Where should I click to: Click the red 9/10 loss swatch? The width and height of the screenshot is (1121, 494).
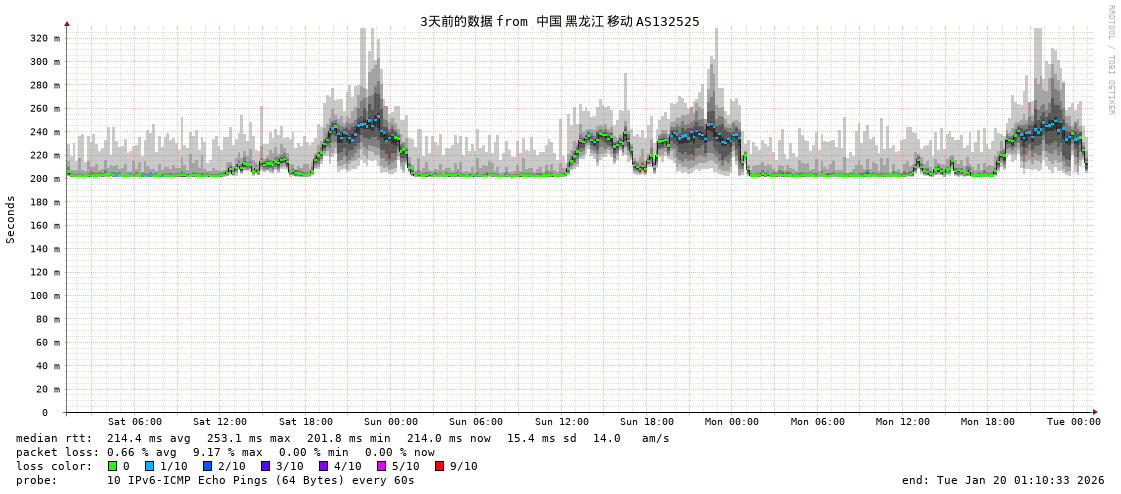pos(439,466)
